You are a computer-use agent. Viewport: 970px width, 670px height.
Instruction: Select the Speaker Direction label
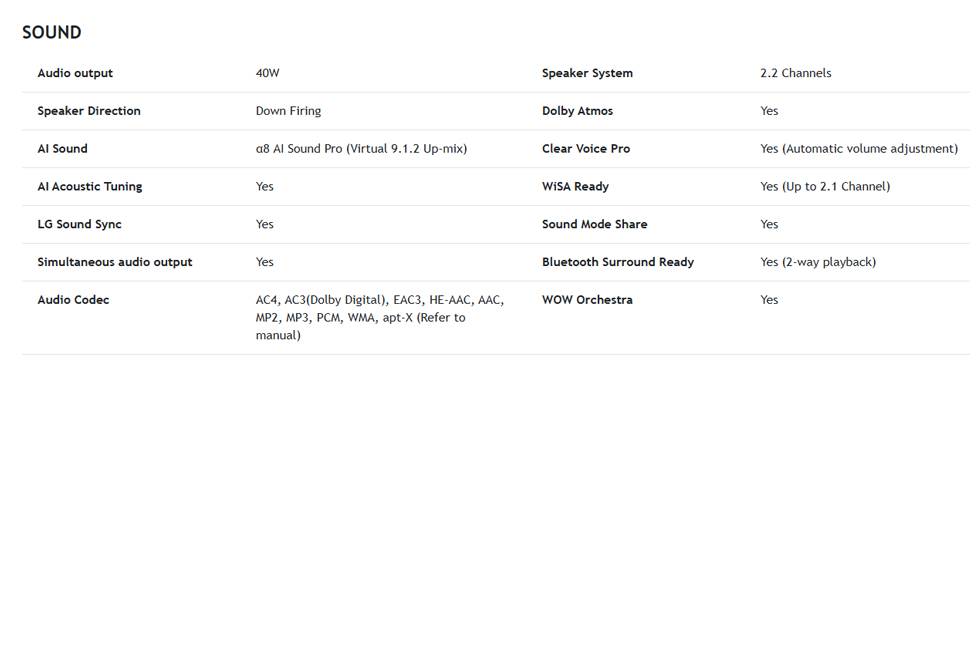(x=88, y=111)
